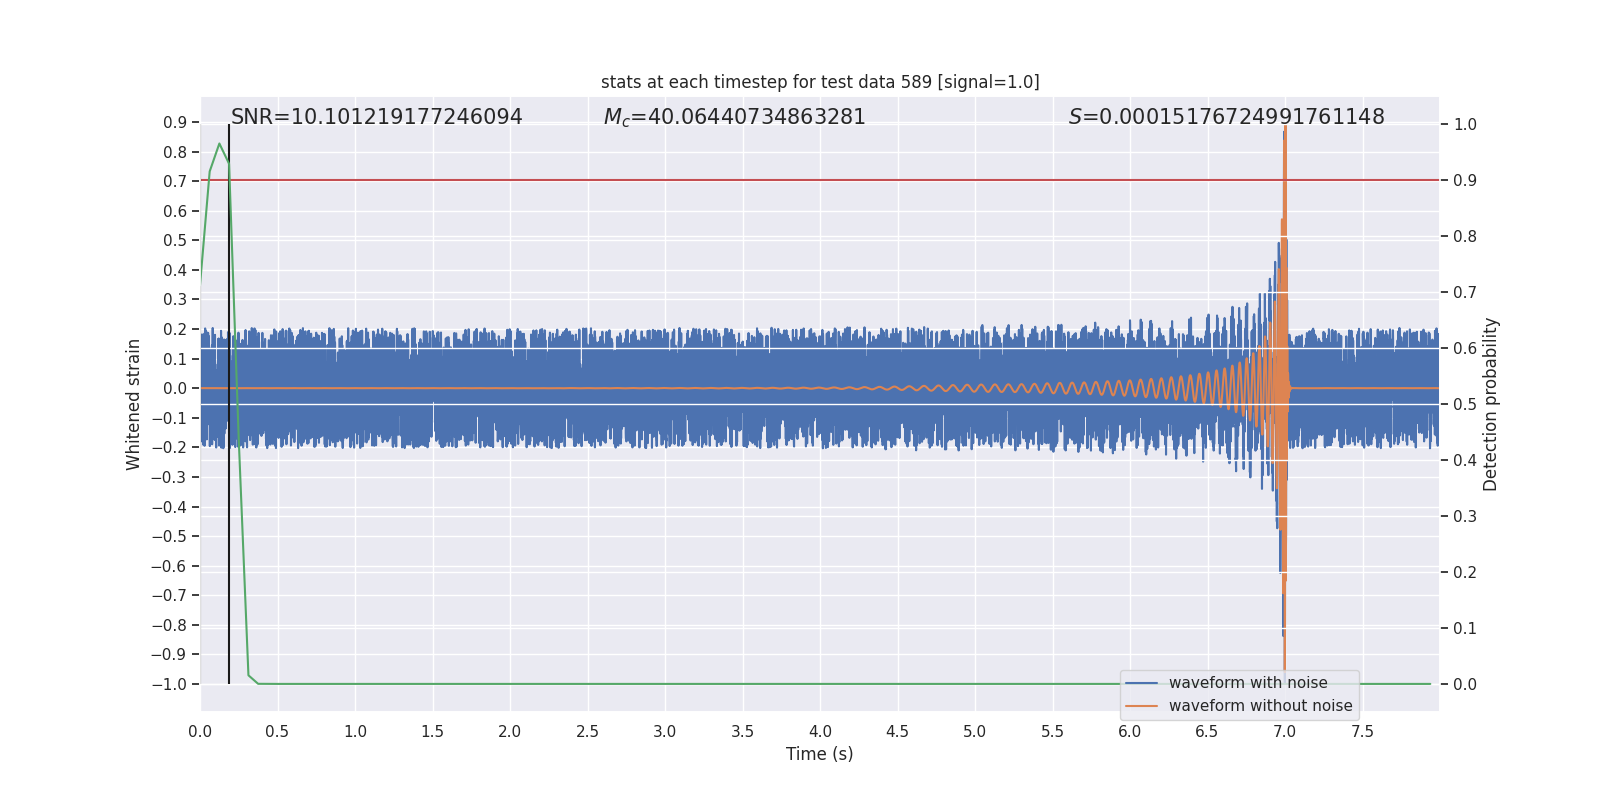Click the blue line swatch in the legend

1141,683
